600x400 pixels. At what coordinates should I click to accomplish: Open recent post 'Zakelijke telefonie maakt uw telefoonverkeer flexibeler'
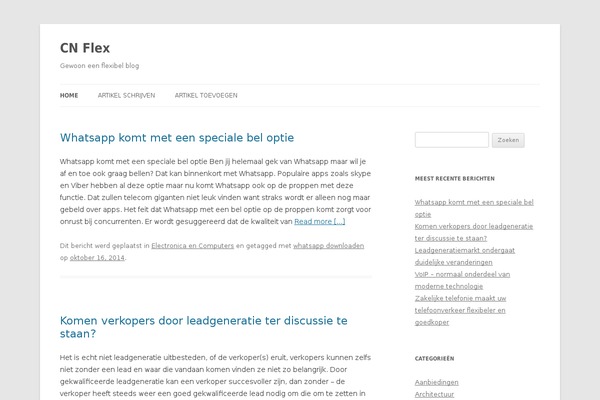[460, 310]
